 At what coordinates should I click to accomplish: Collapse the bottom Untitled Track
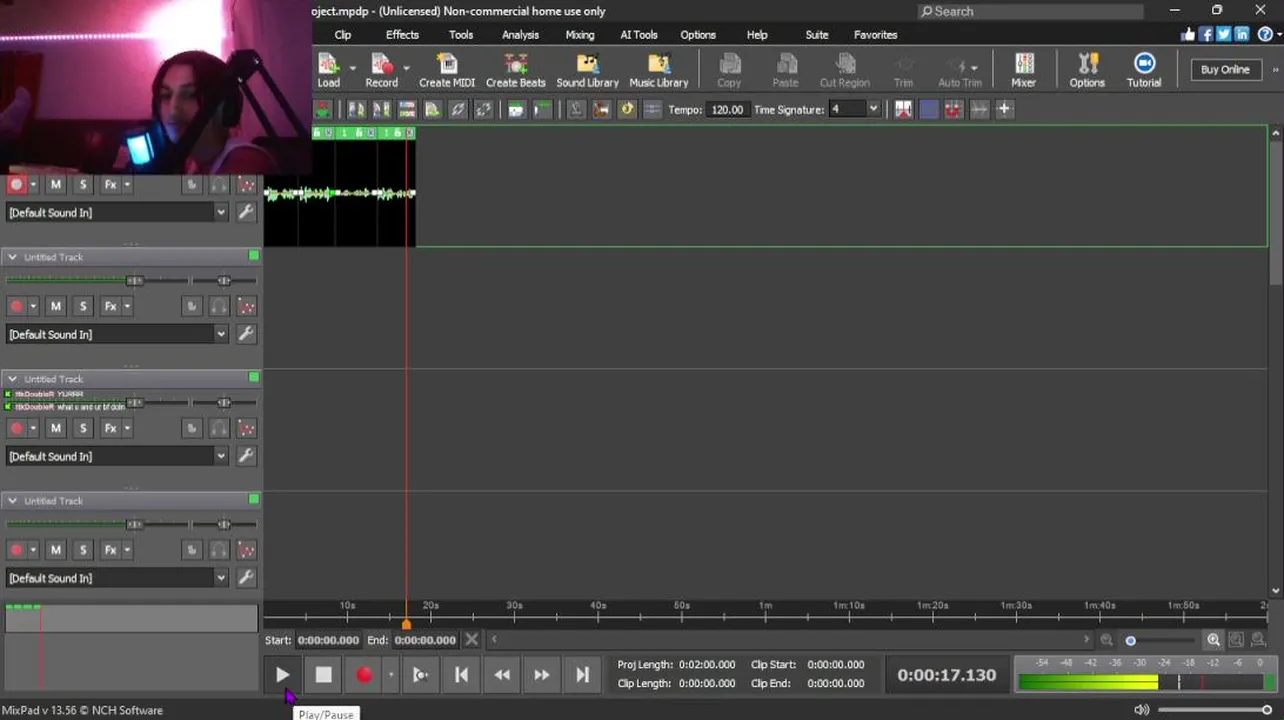12,501
